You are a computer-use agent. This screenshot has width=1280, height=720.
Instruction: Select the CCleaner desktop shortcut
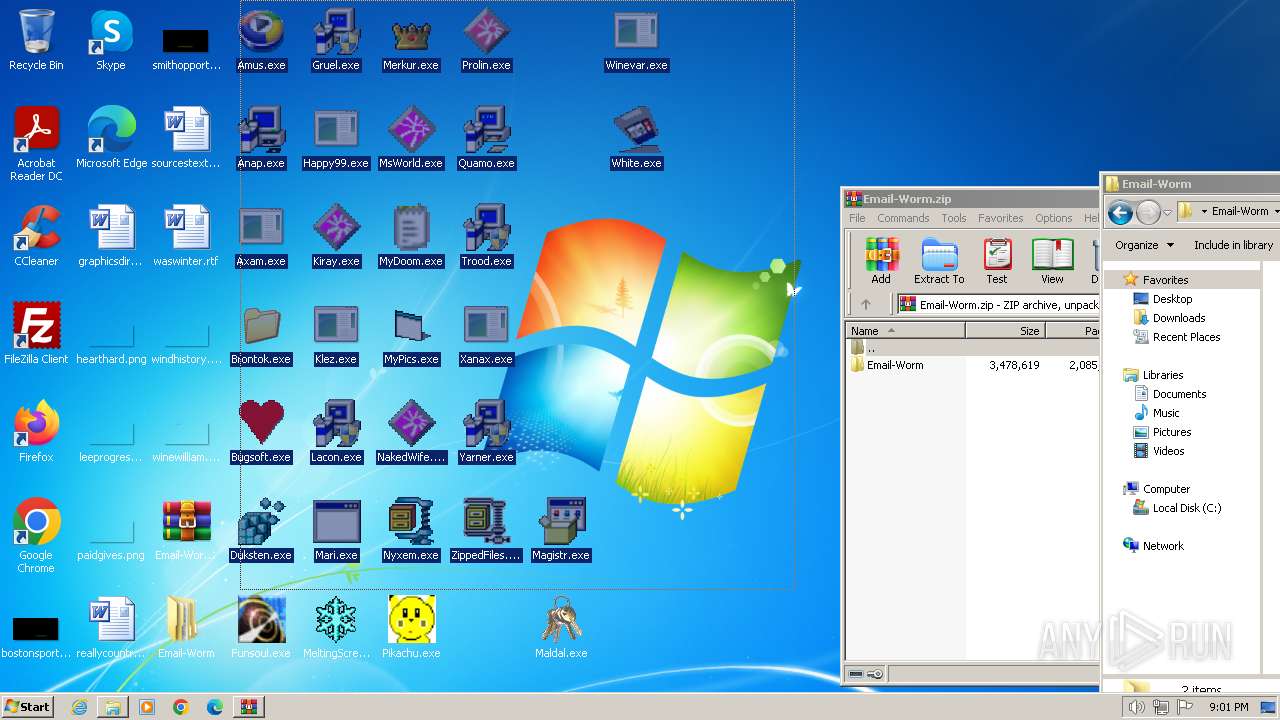click(36, 236)
